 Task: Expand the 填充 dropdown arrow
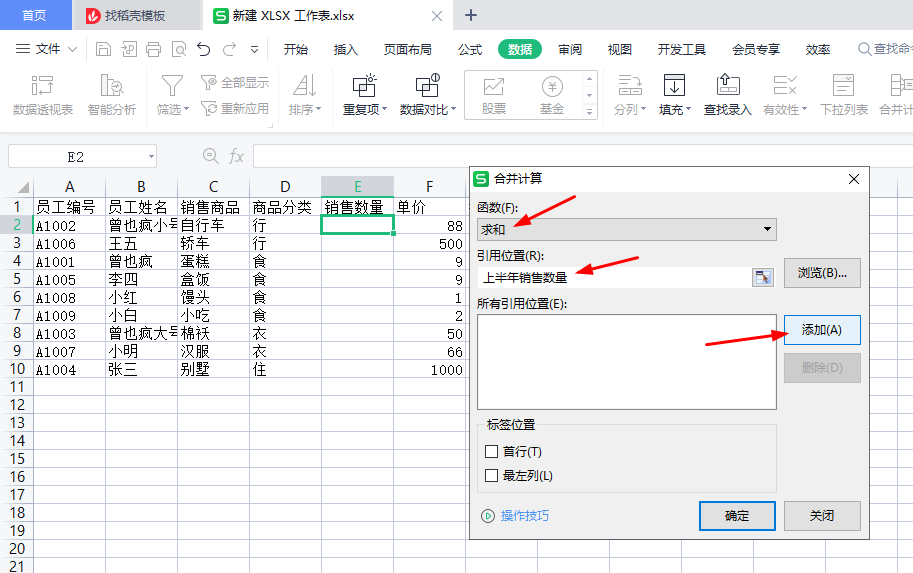[688, 109]
